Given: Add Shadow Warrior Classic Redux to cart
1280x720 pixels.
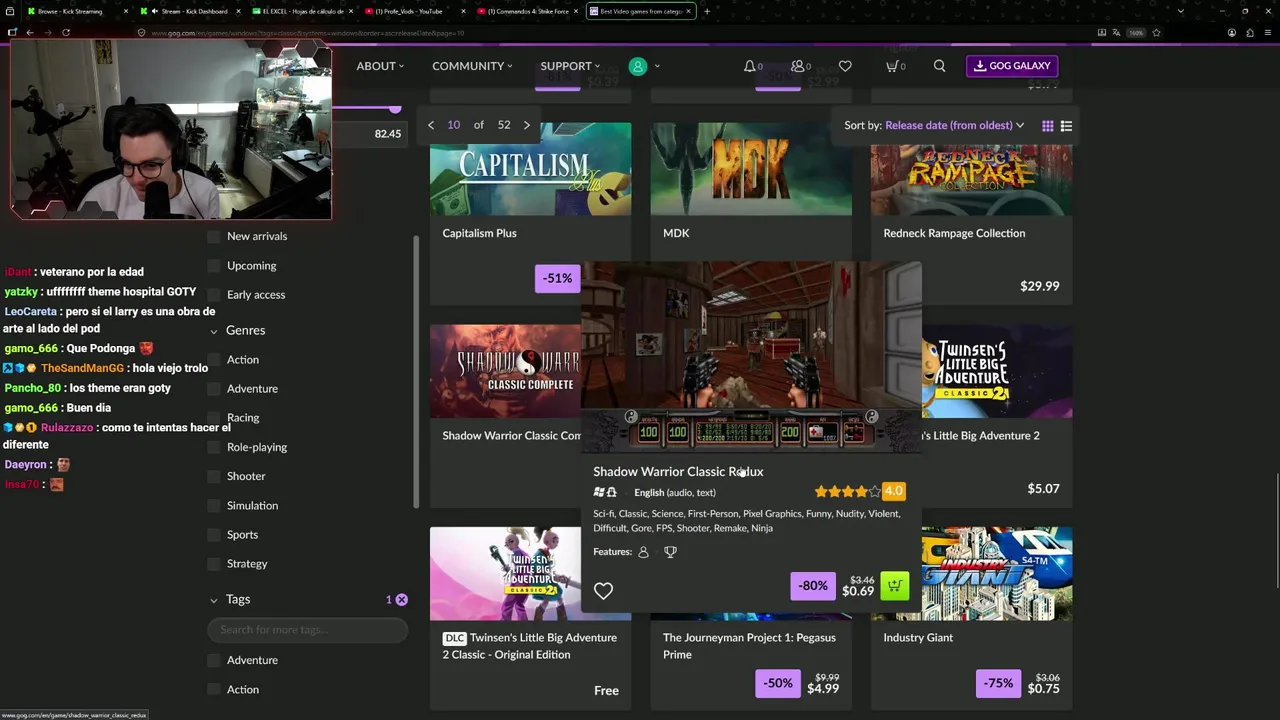Looking at the screenshot, I should [x=895, y=586].
